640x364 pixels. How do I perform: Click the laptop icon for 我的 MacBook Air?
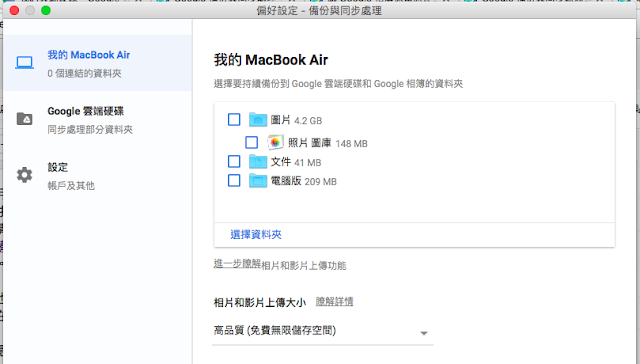pos(24,63)
